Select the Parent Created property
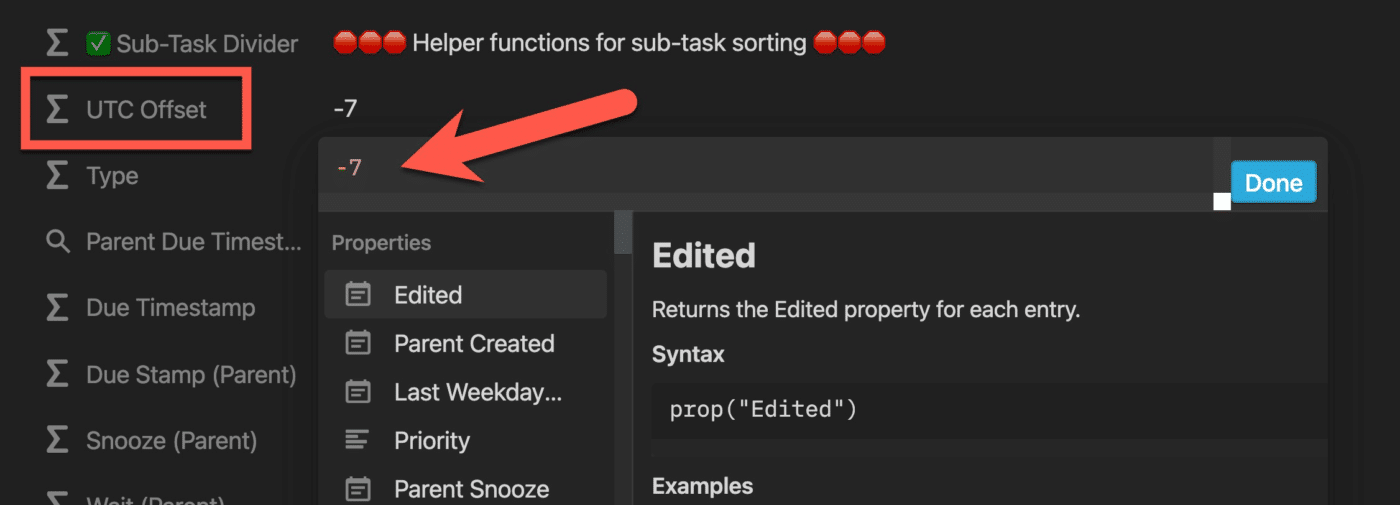This screenshot has height=505, width=1400. (x=466, y=343)
